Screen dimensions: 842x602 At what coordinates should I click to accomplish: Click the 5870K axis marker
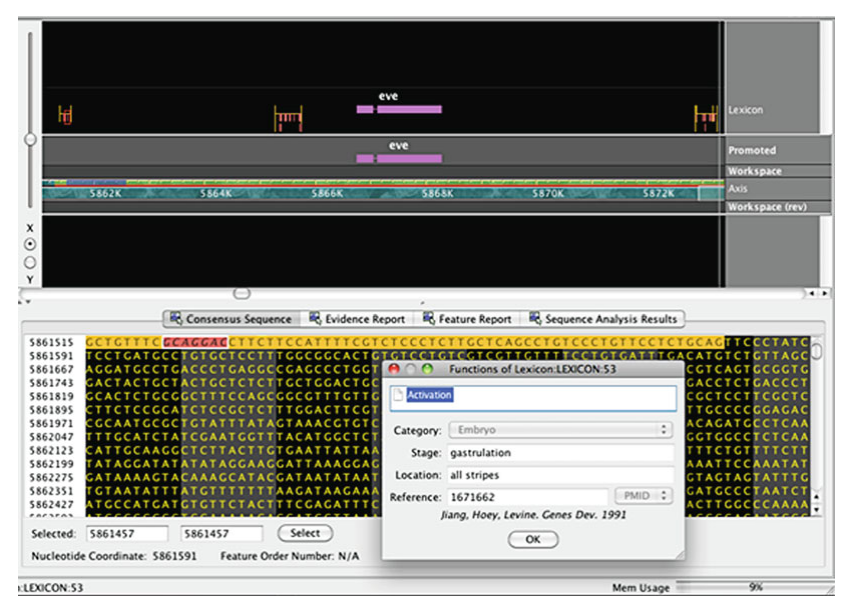(548, 193)
